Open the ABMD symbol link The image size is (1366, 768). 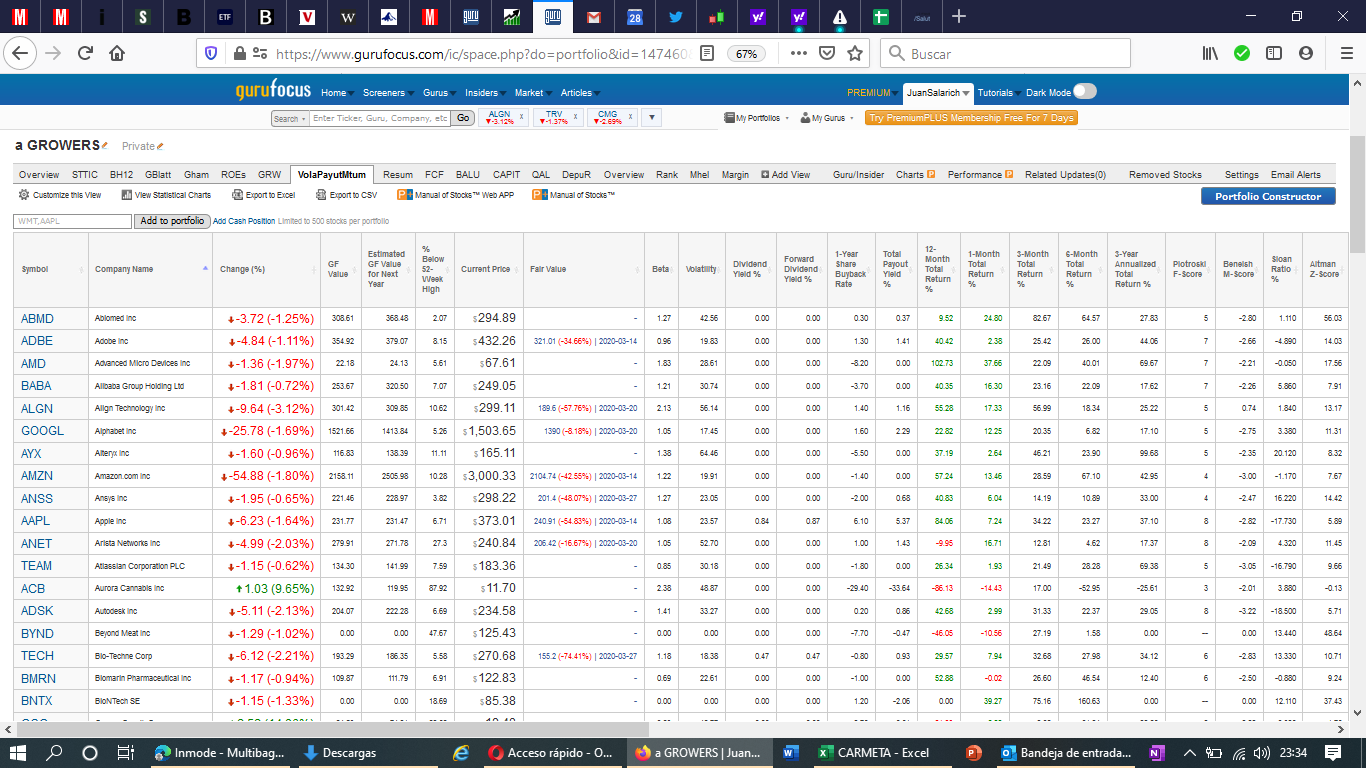(37, 318)
